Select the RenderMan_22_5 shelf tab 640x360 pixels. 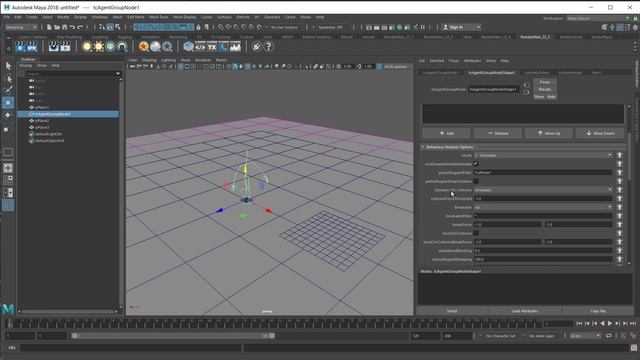click(x=535, y=37)
